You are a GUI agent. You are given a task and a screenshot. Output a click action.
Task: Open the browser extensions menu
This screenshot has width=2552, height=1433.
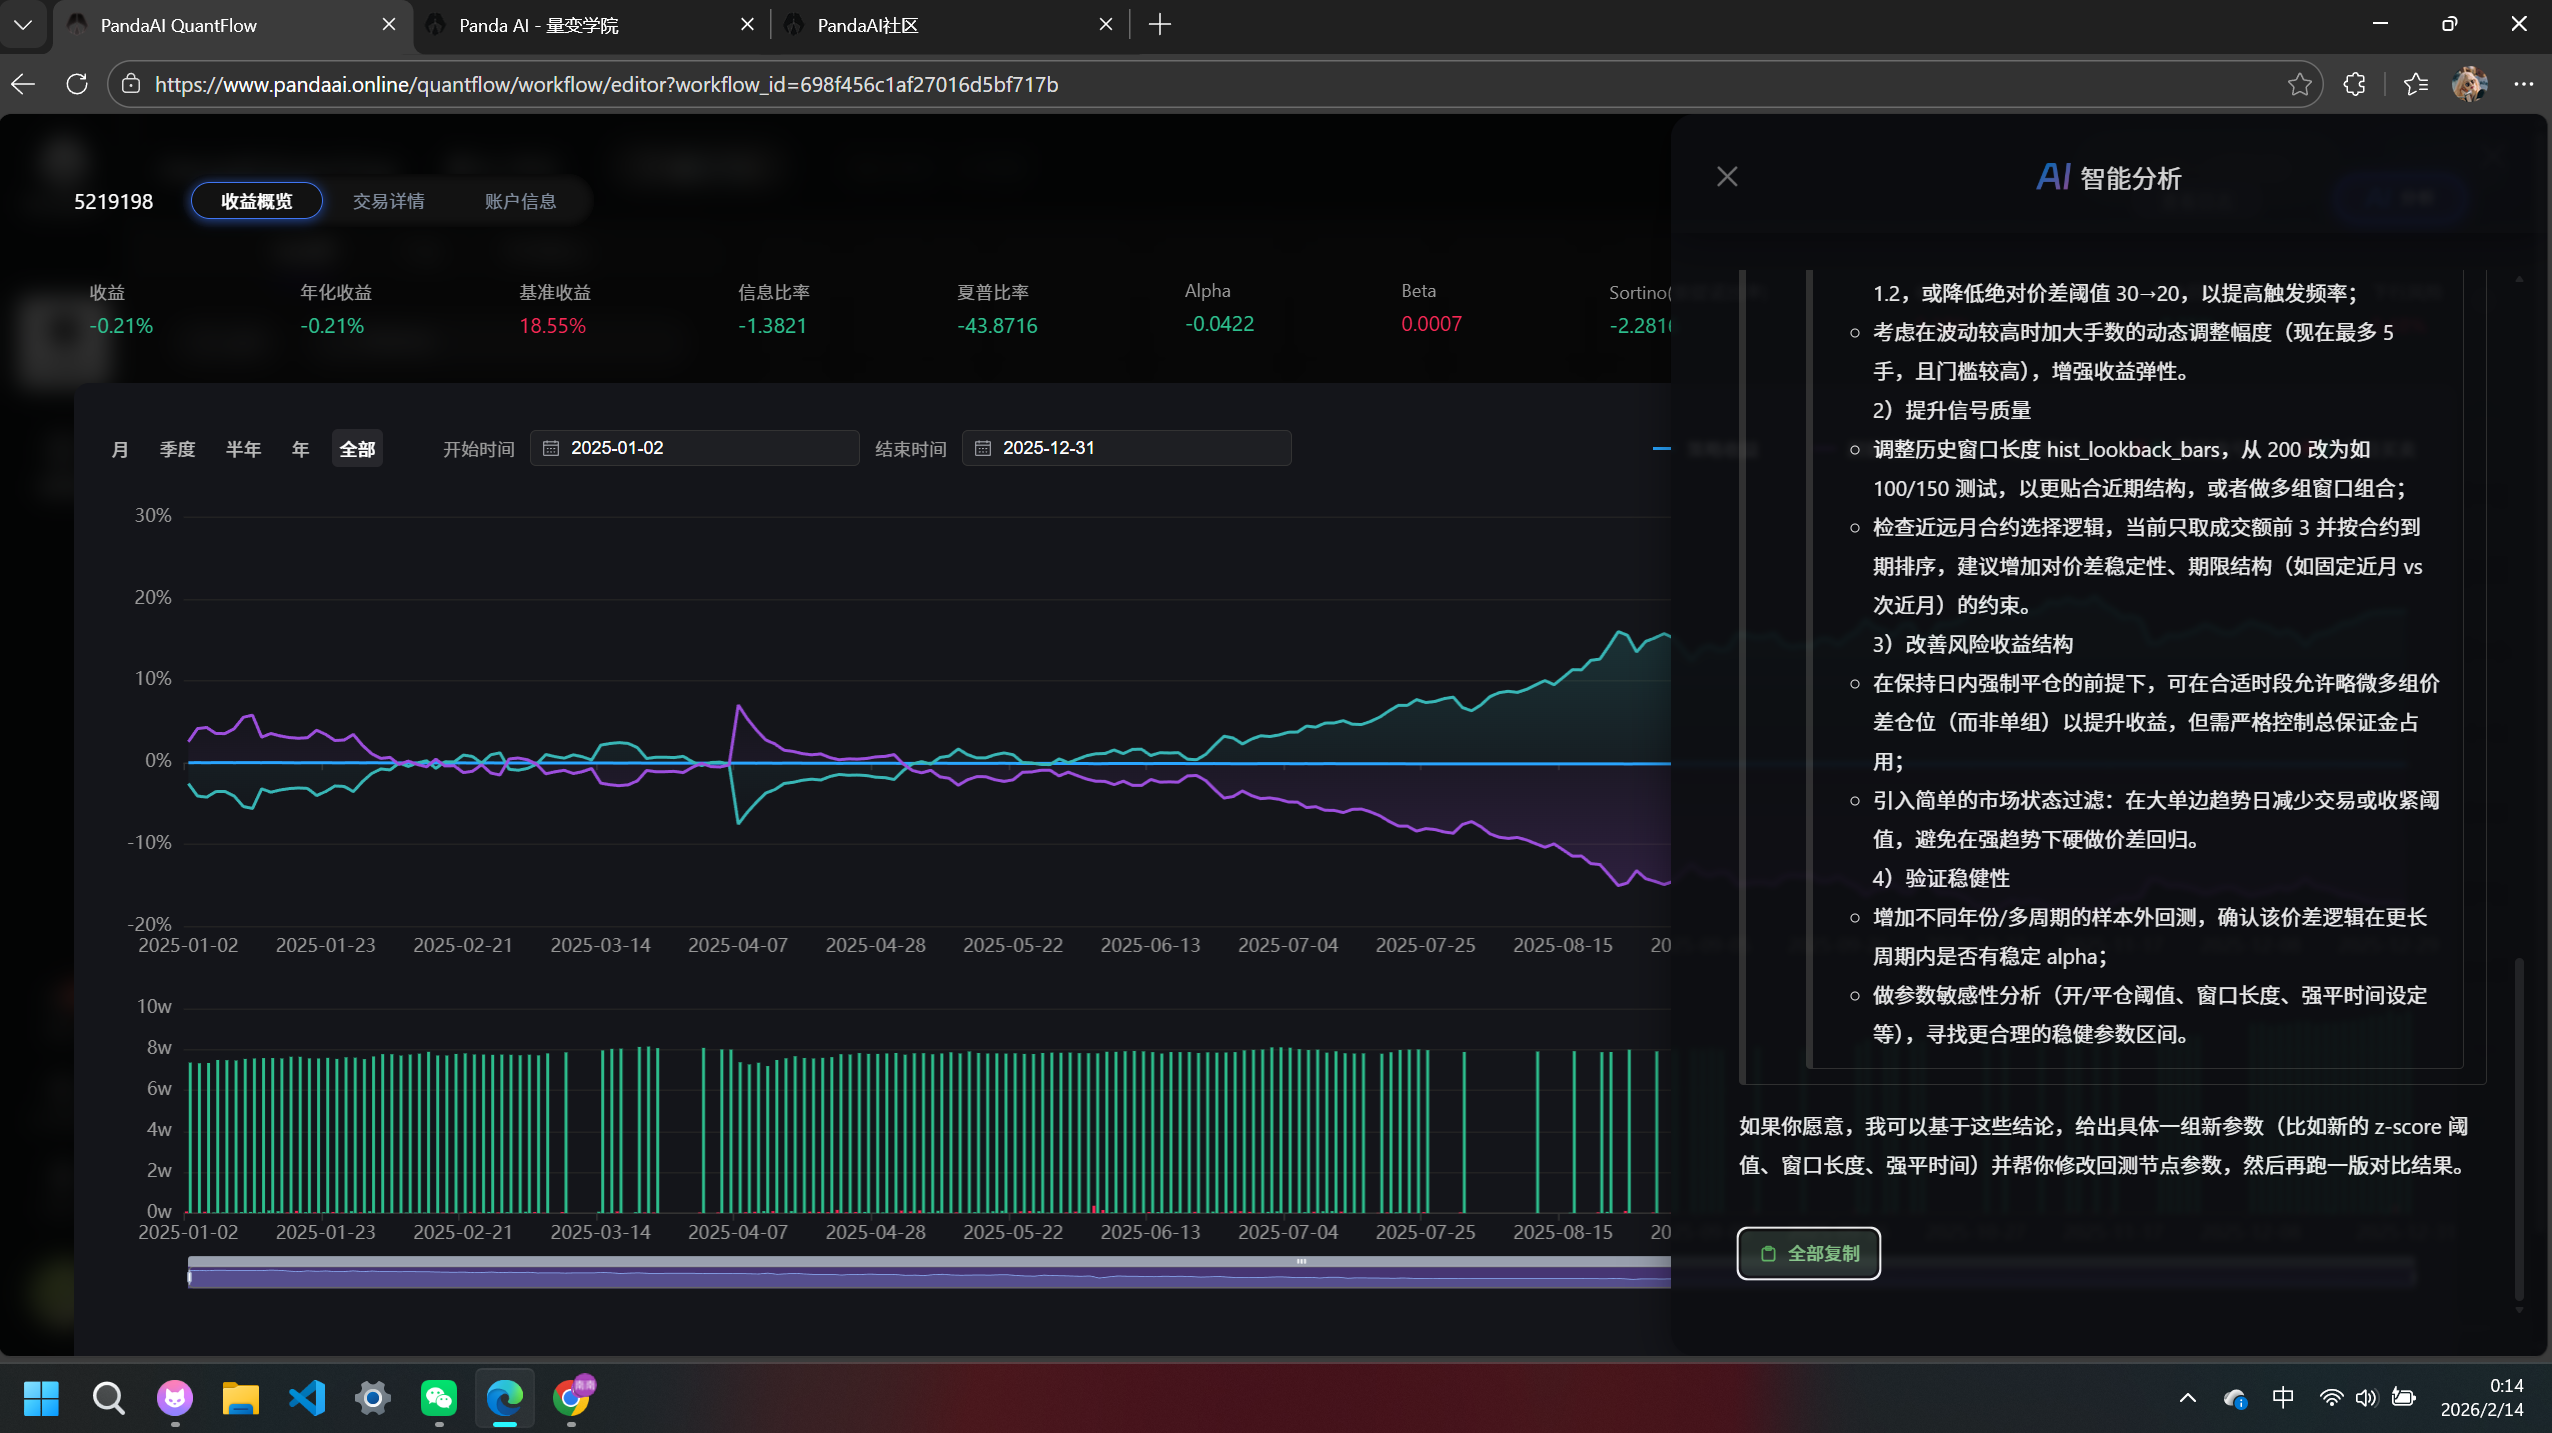[x=2354, y=84]
